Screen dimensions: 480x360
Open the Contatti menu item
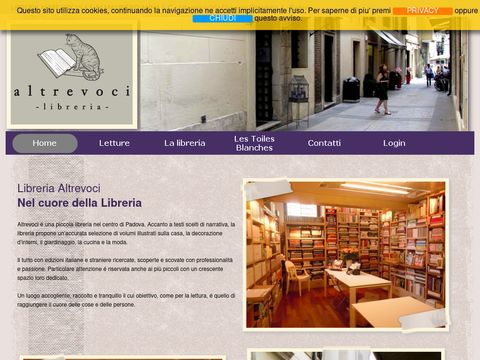tap(324, 143)
